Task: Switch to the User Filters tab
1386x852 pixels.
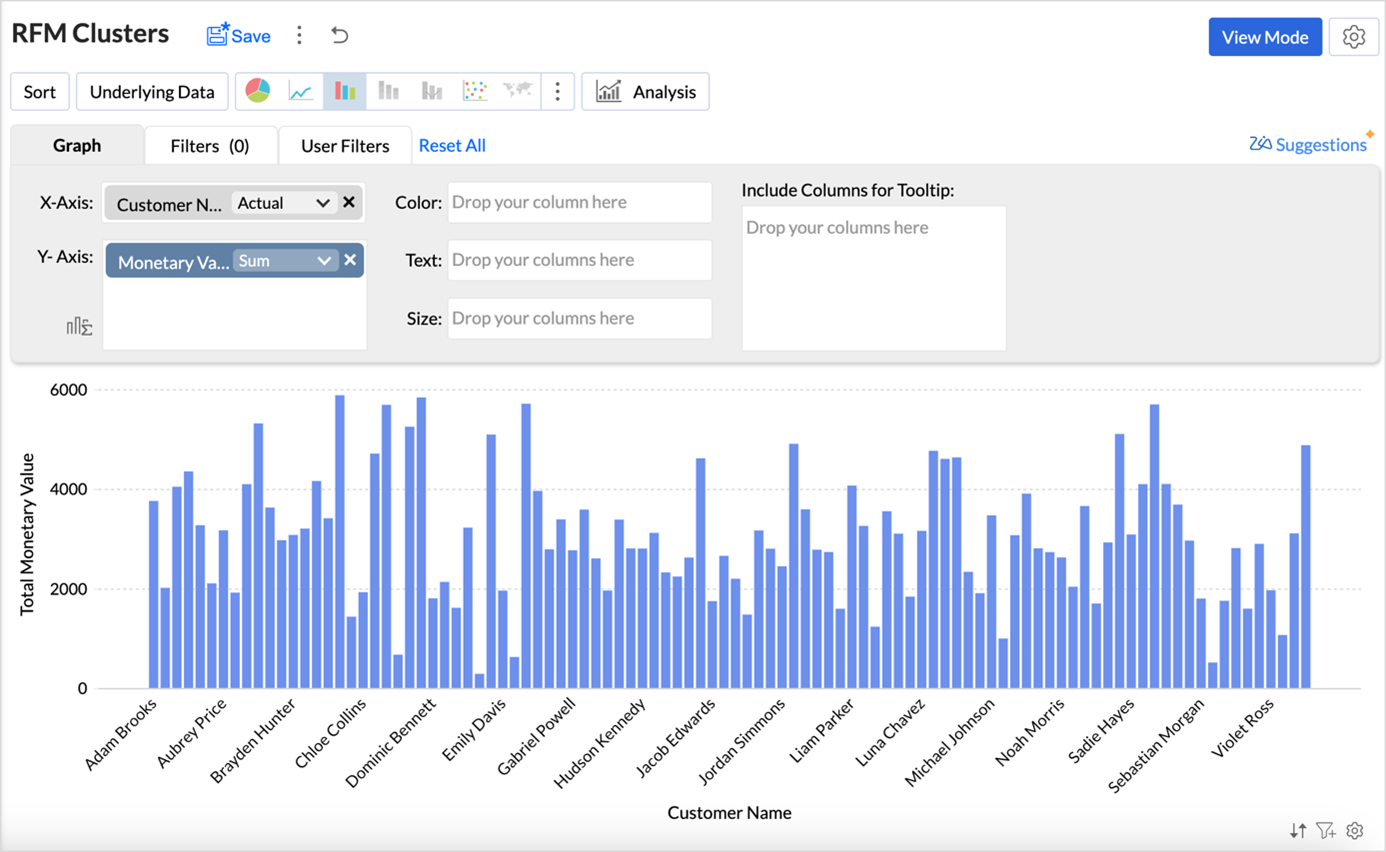Action: pos(345,146)
